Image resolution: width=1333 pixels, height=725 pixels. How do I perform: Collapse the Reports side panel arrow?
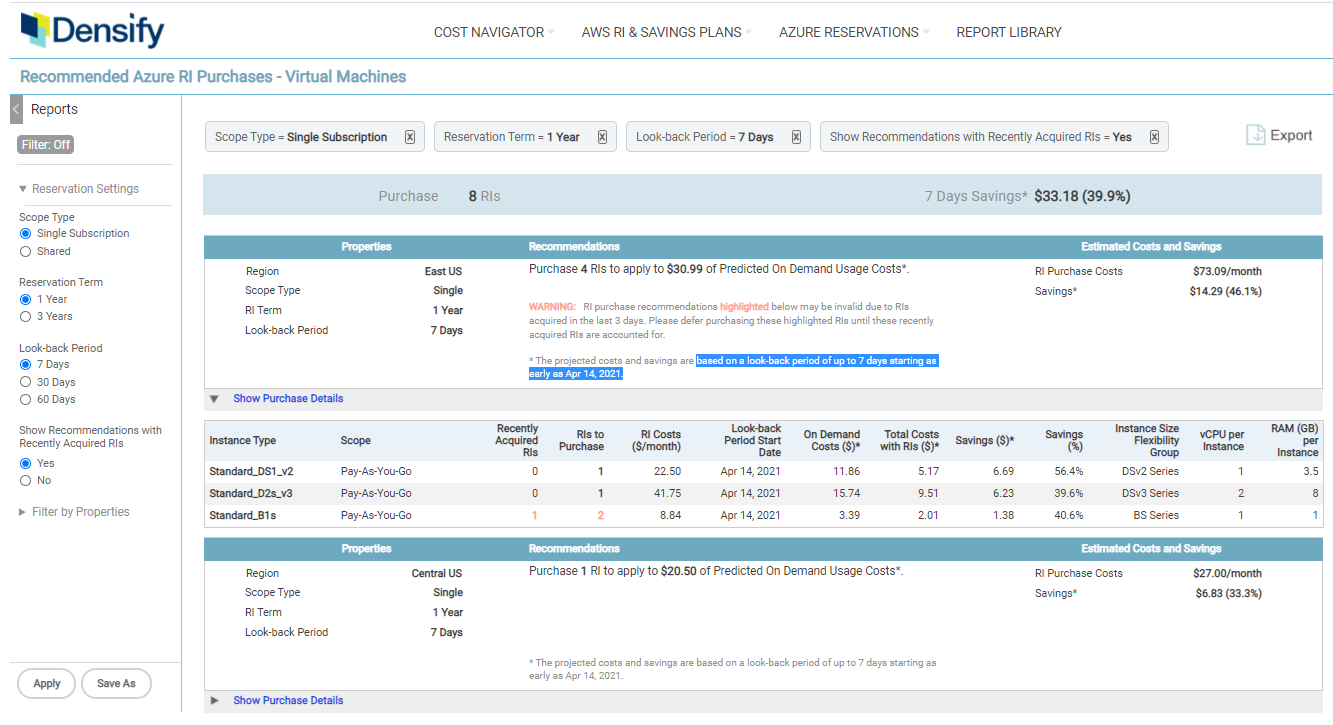(16, 109)
